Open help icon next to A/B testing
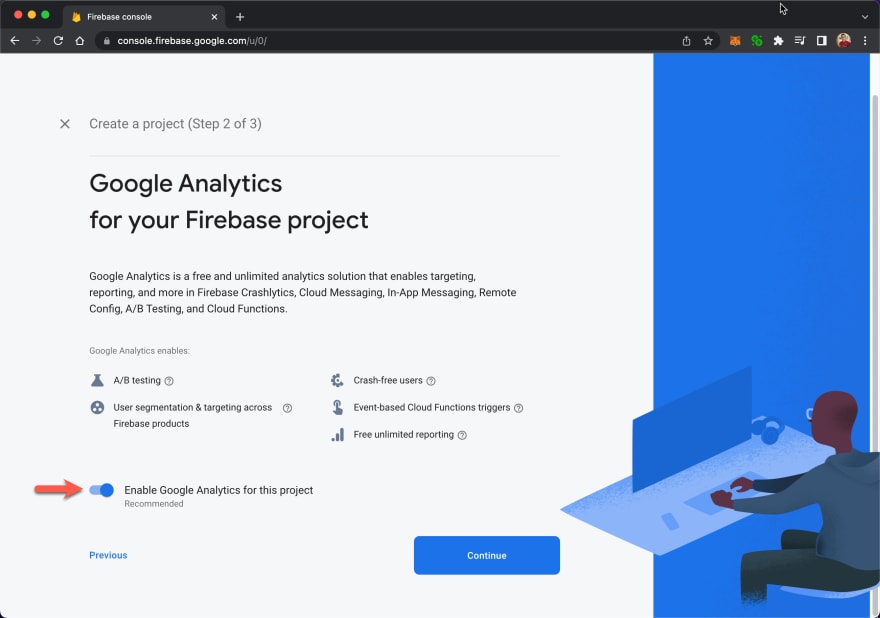880x618 pixels. coord(169,381)
